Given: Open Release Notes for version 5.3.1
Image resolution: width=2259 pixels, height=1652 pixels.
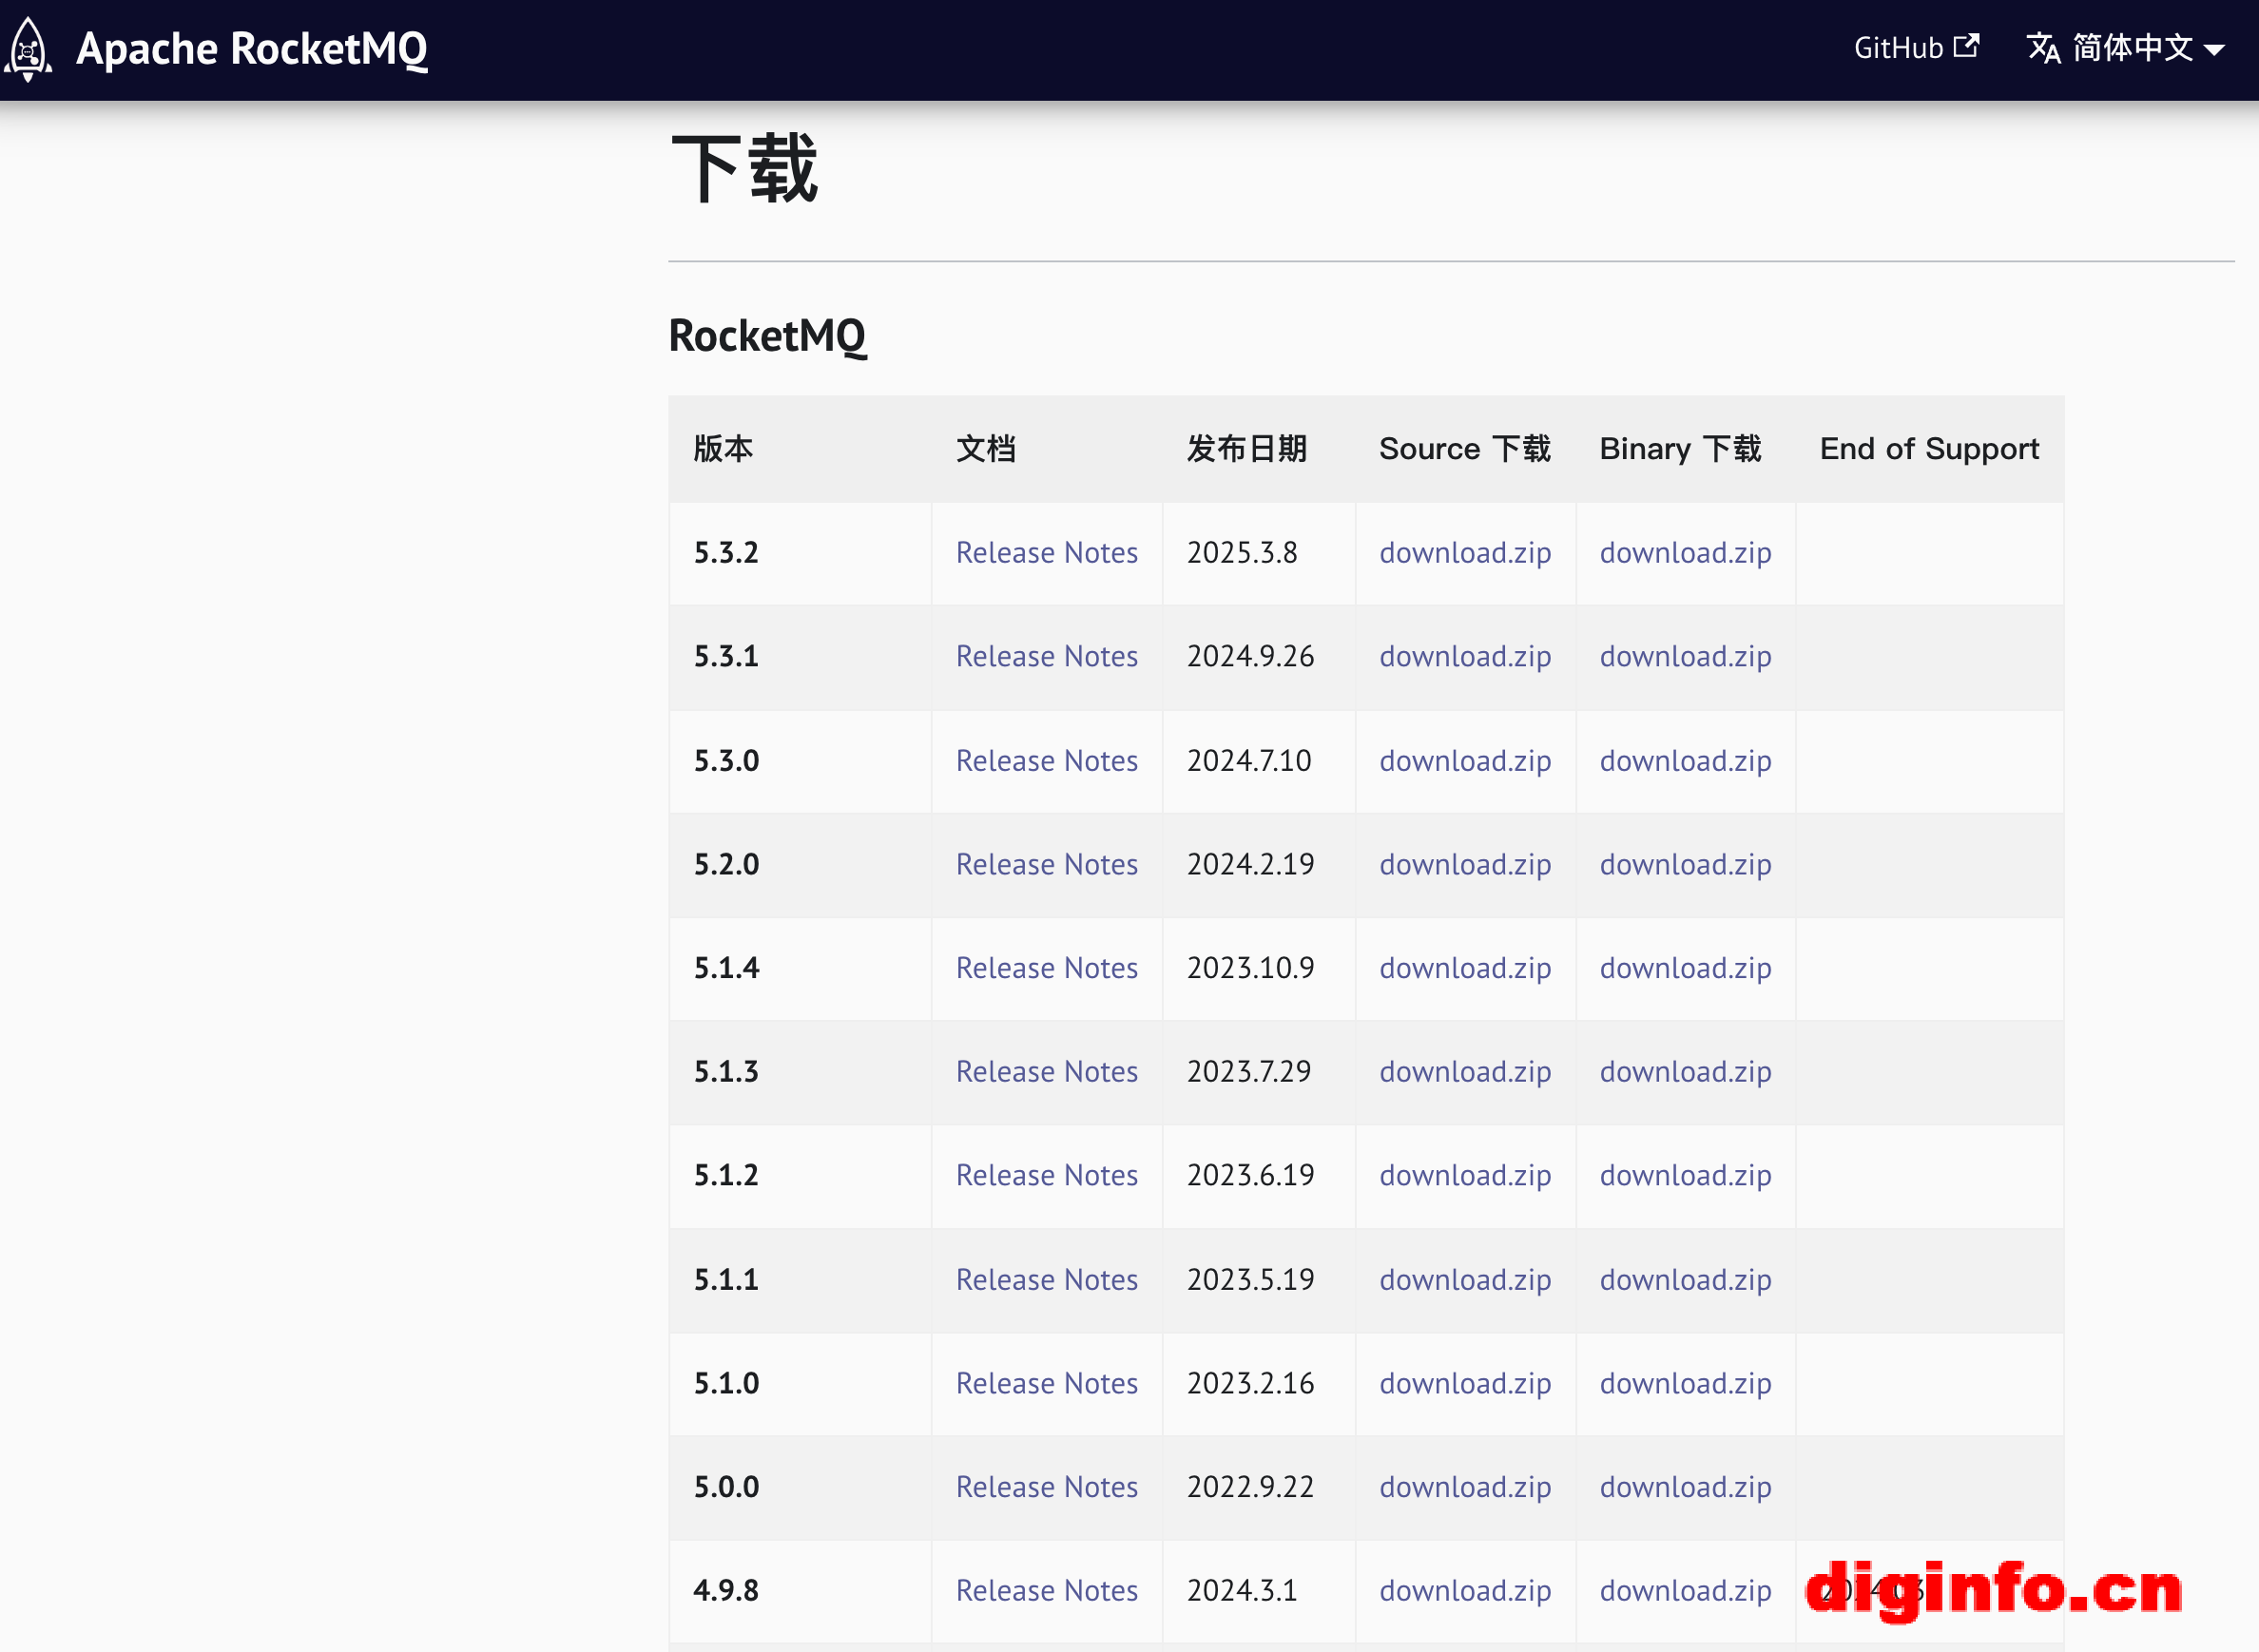Looking at the screenshot, I should click(1046, 657).
